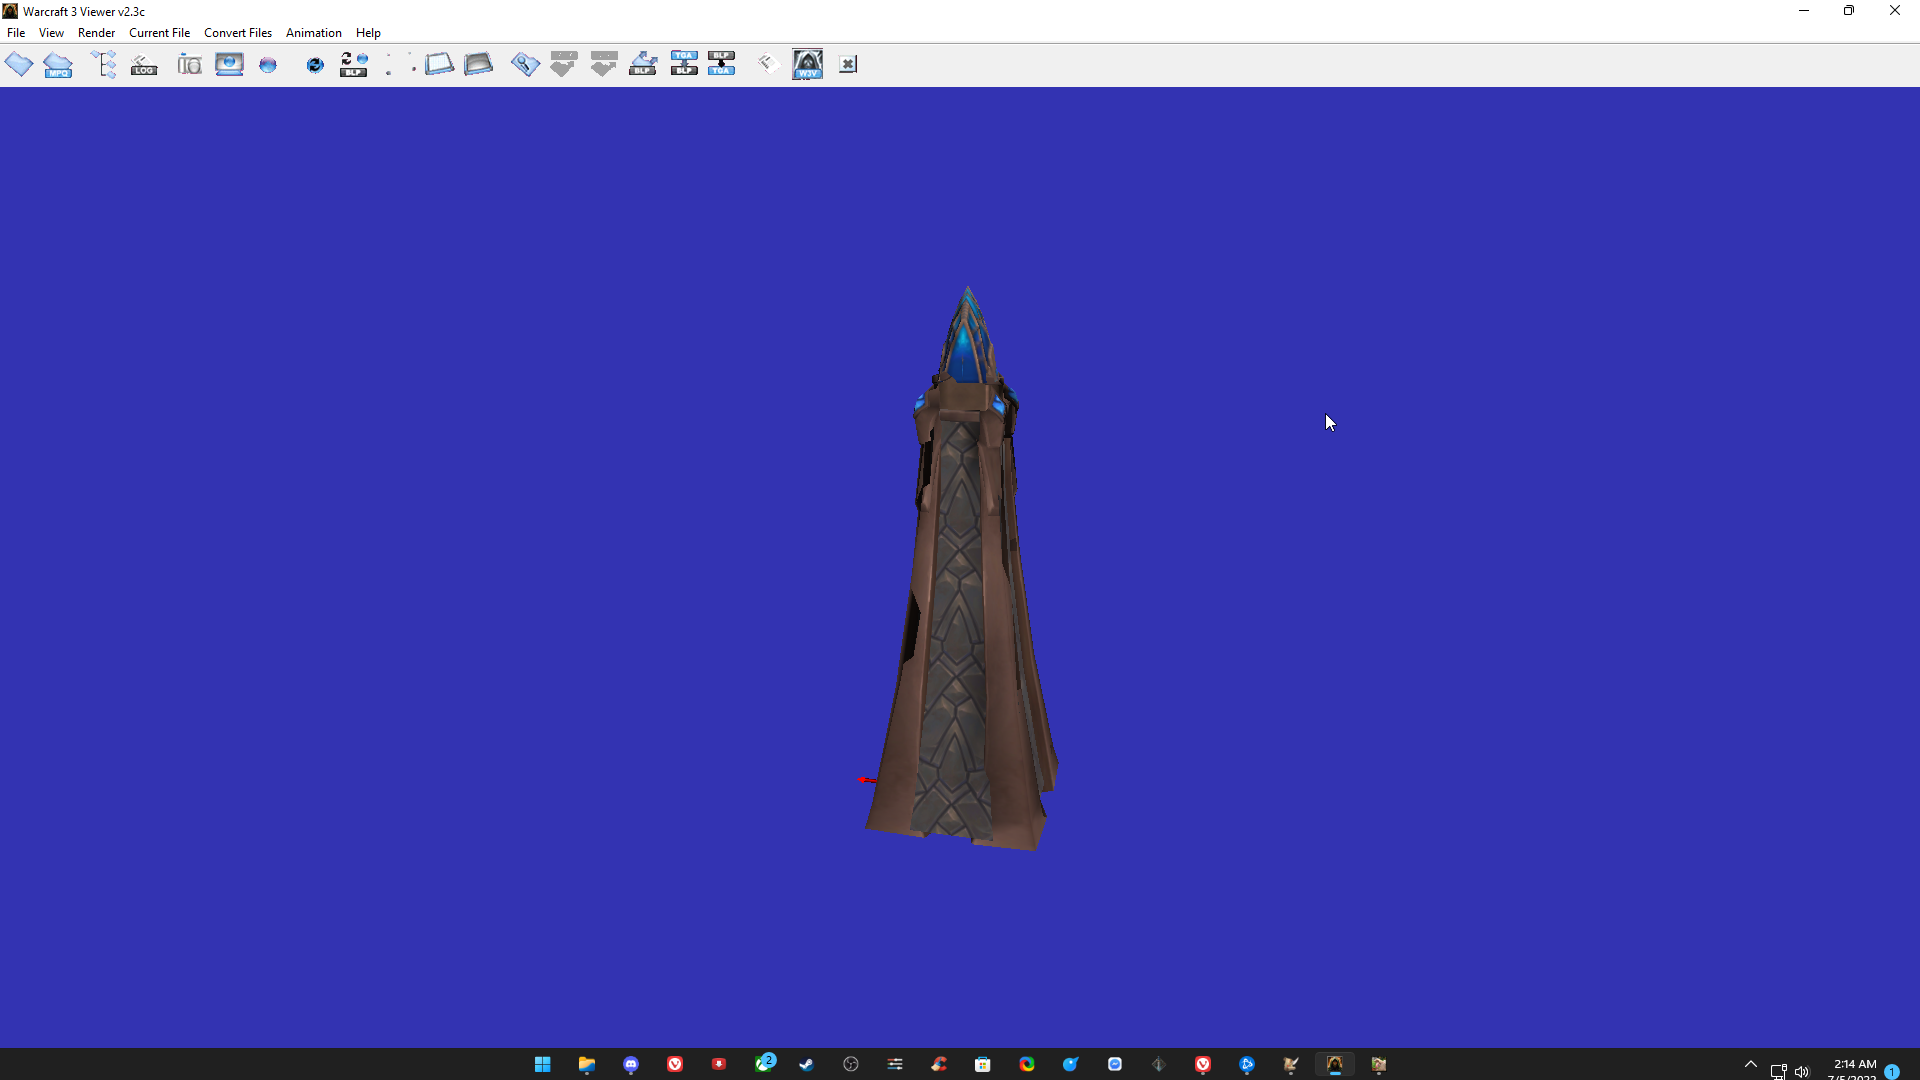Click the Windows Start button
The width and height of the screenshot is (1920, 1080).
pos(543,1064)
